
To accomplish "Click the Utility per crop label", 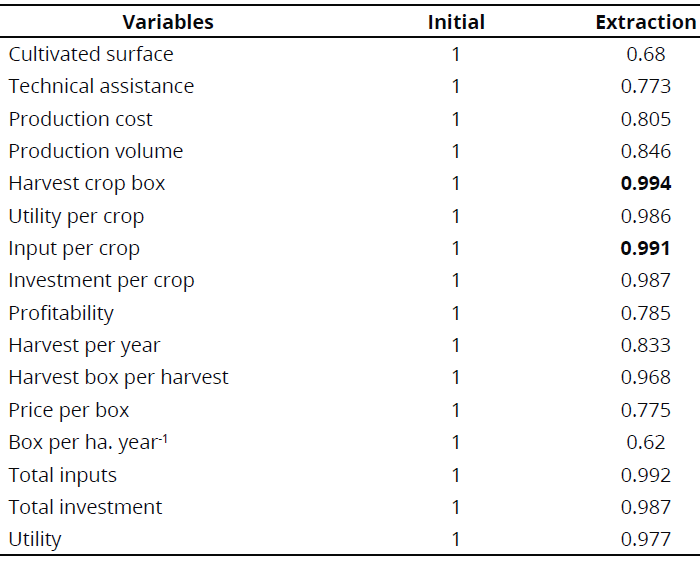I will (76, 216).
